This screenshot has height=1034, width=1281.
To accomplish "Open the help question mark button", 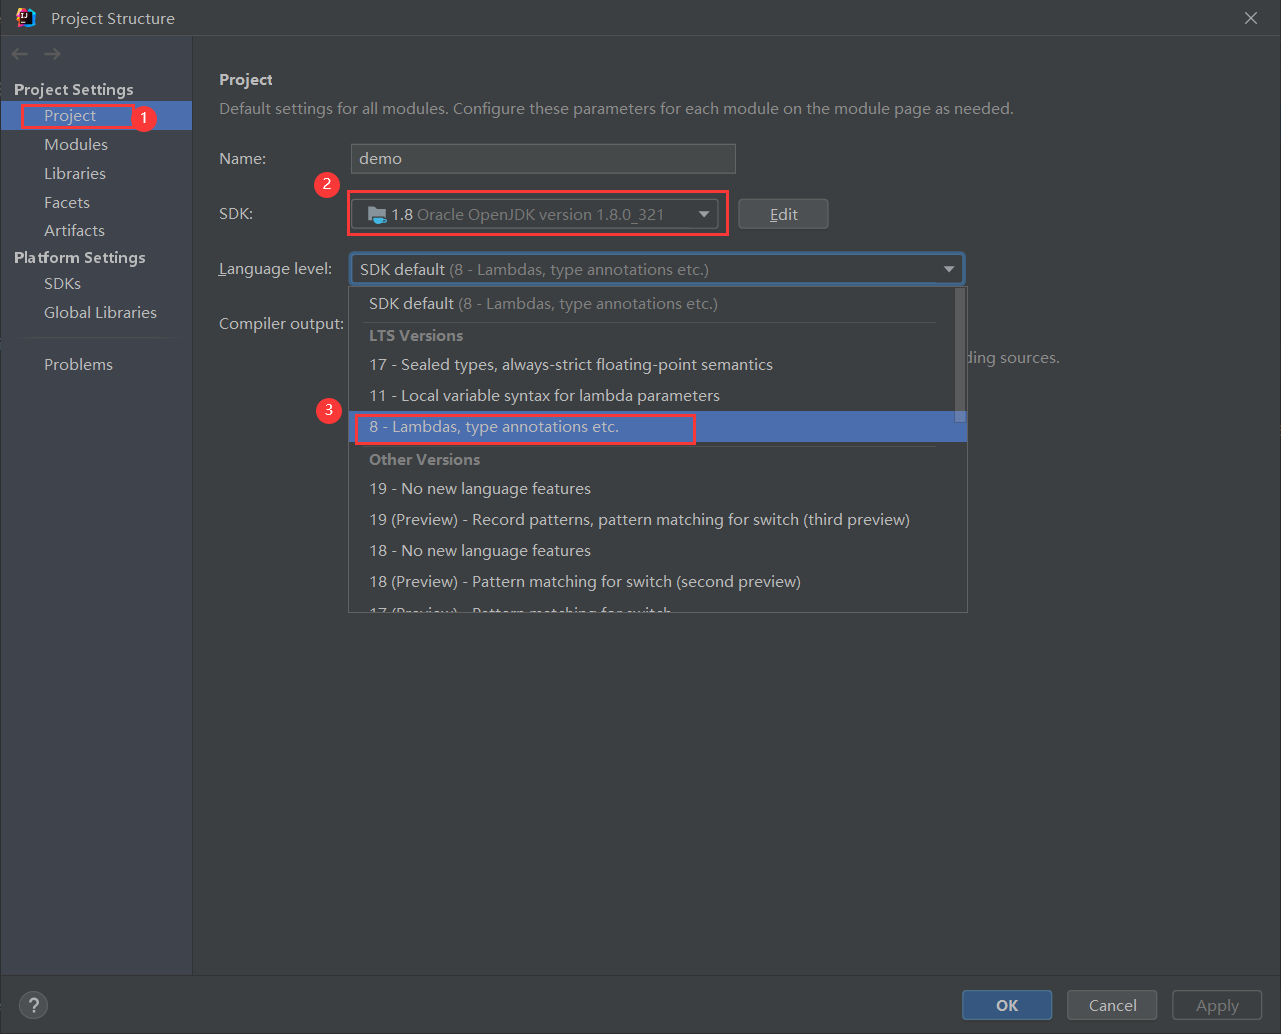I will (x=33, y=1005).
